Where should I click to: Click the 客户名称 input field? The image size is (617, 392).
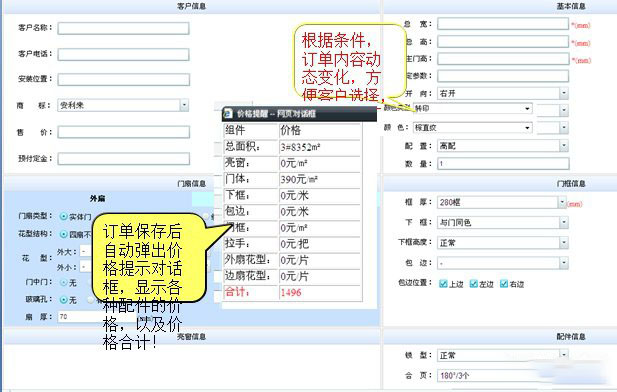click(123, 28)
